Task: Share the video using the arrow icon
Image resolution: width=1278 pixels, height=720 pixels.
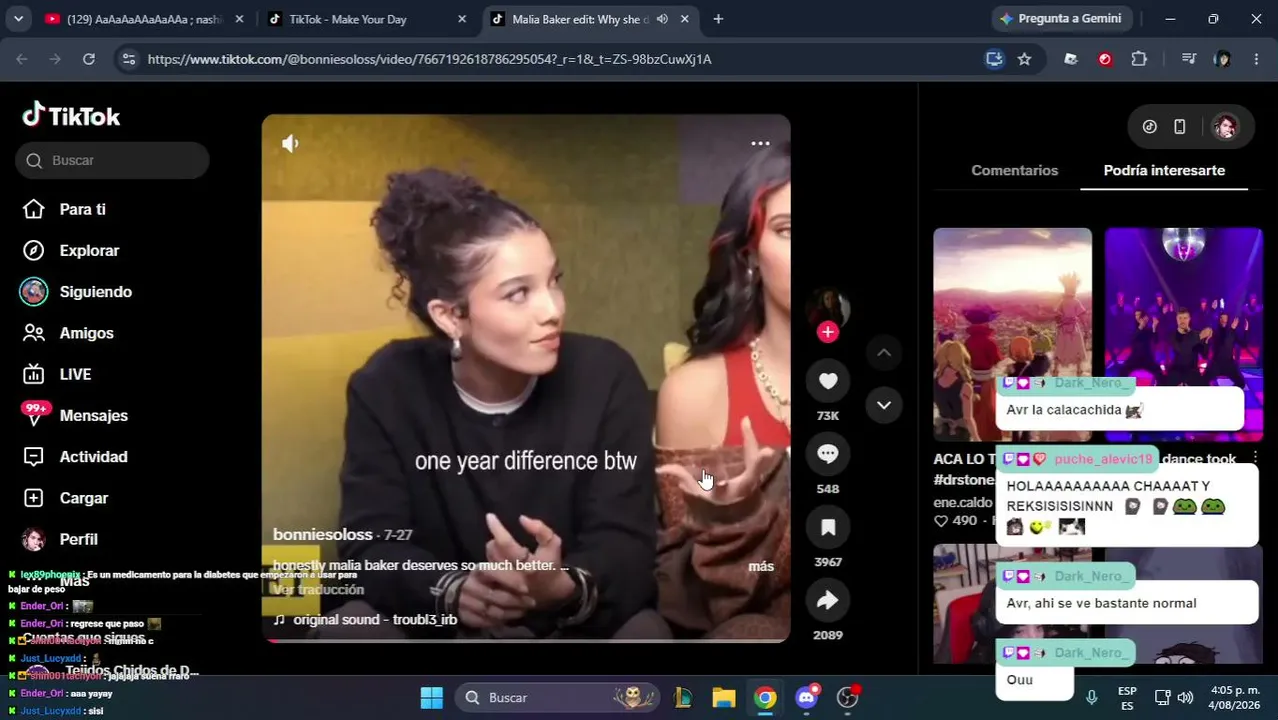Action: pos(828,600)
